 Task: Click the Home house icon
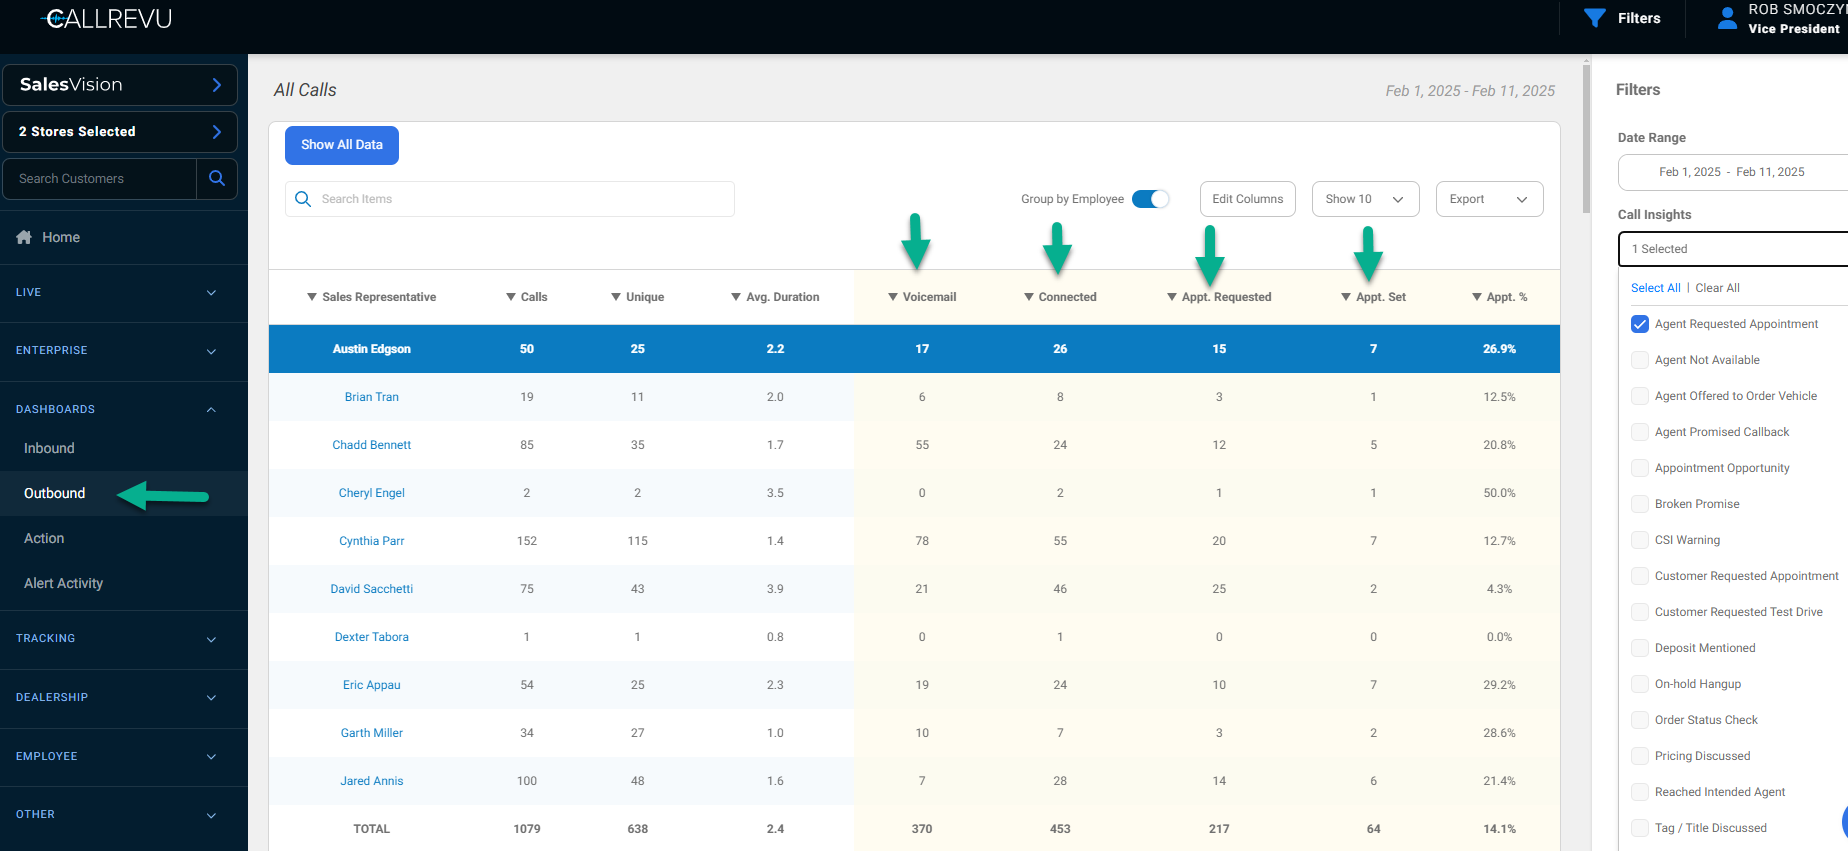tap(24, 237)
